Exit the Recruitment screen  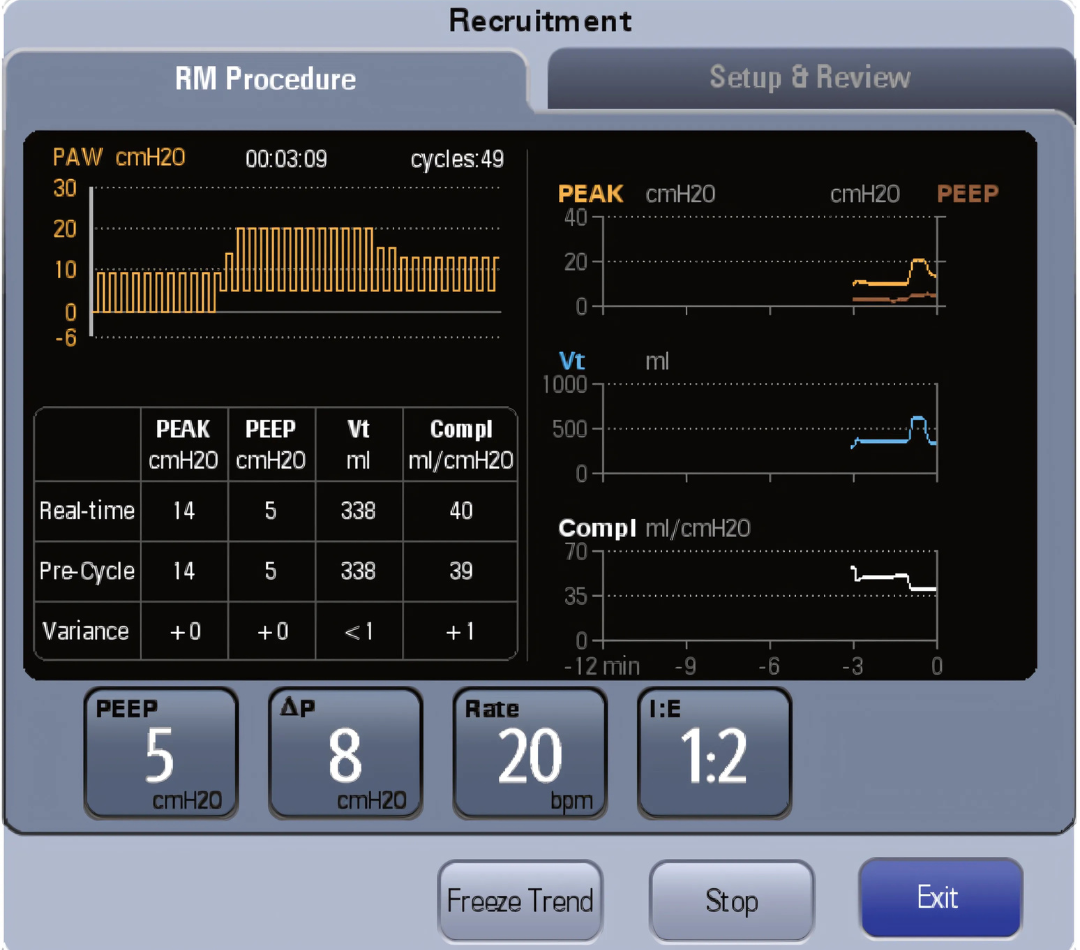click(x=940, y=897)
